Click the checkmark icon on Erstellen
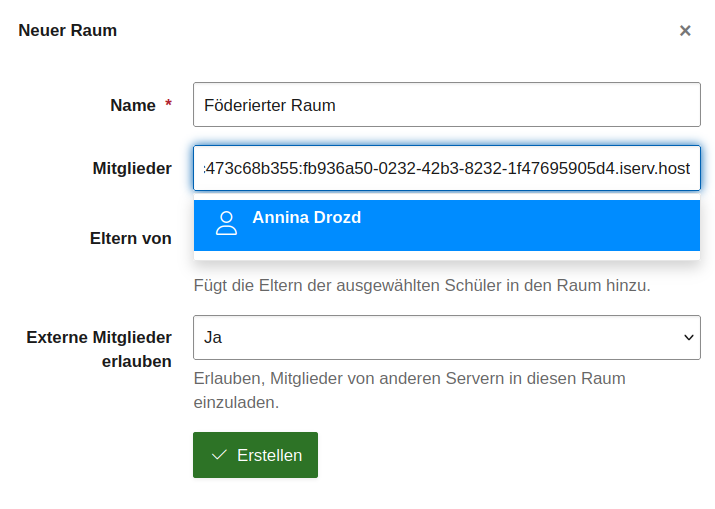The image size is (715, 509). pyautogui.click(x=220, y=455)
